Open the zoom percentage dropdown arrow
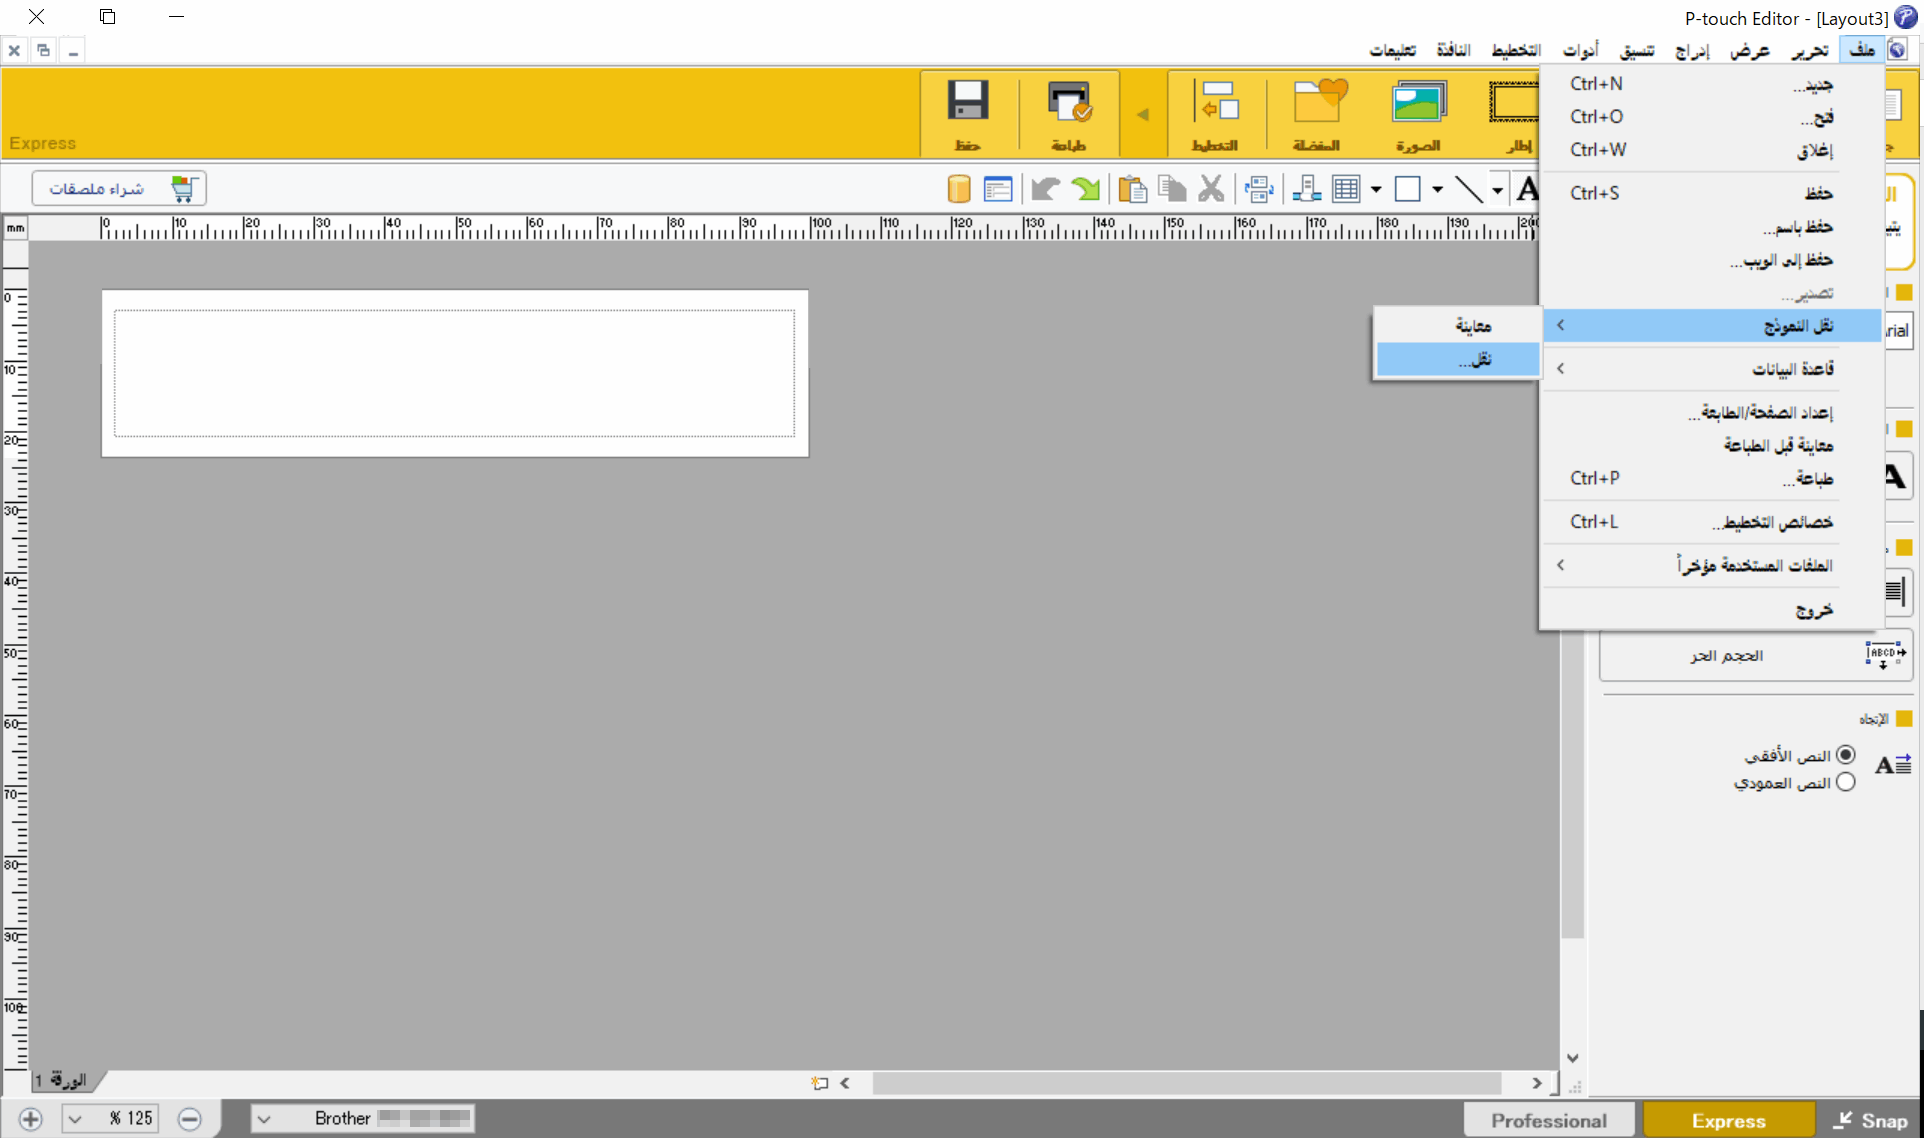The image size is (1924, 1138). (x=76, y=1119)
